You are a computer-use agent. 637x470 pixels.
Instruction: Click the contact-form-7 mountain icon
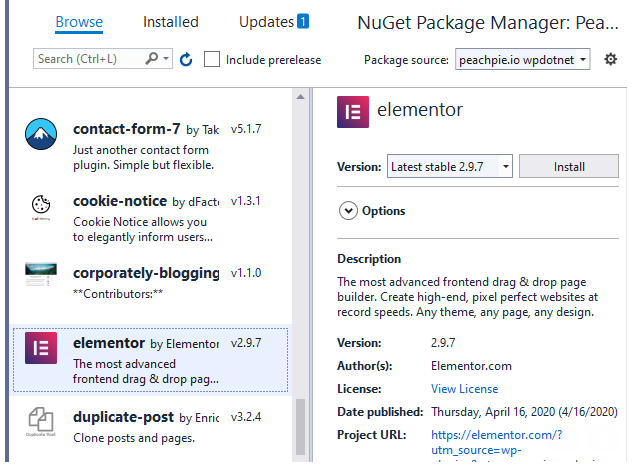click(x=41, y=134)
